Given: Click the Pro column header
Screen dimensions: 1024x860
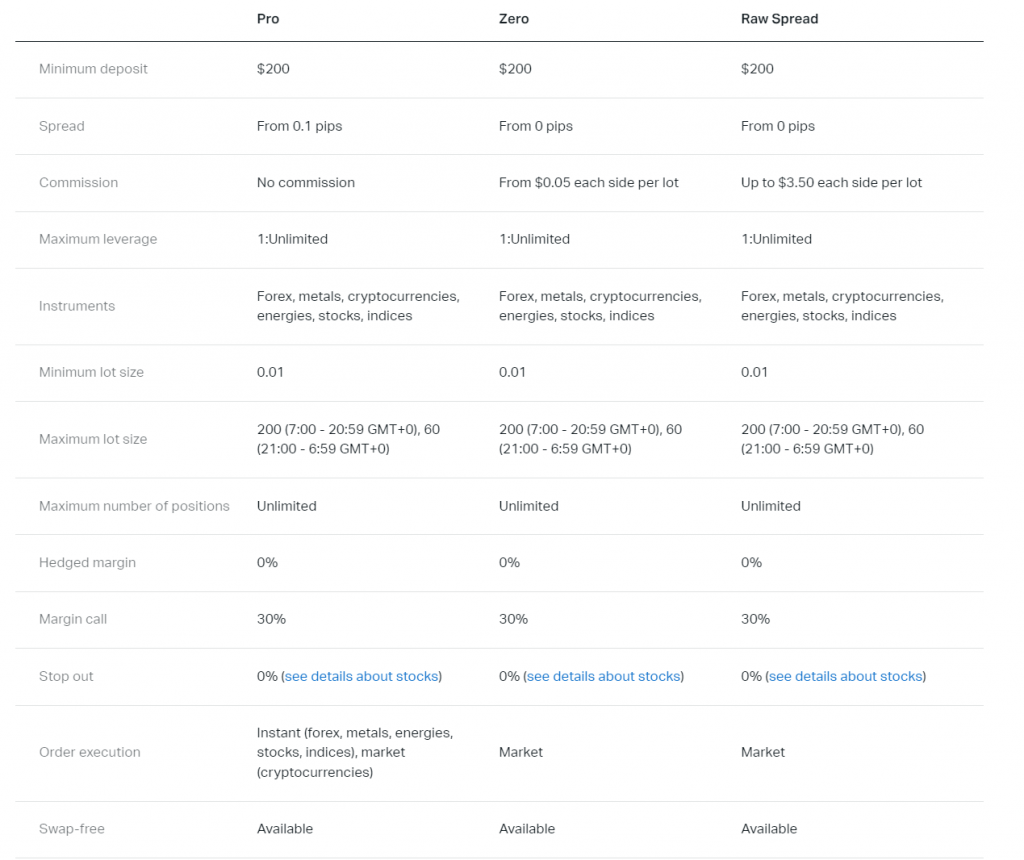Looking at the screenshot, I should point(268,19).
